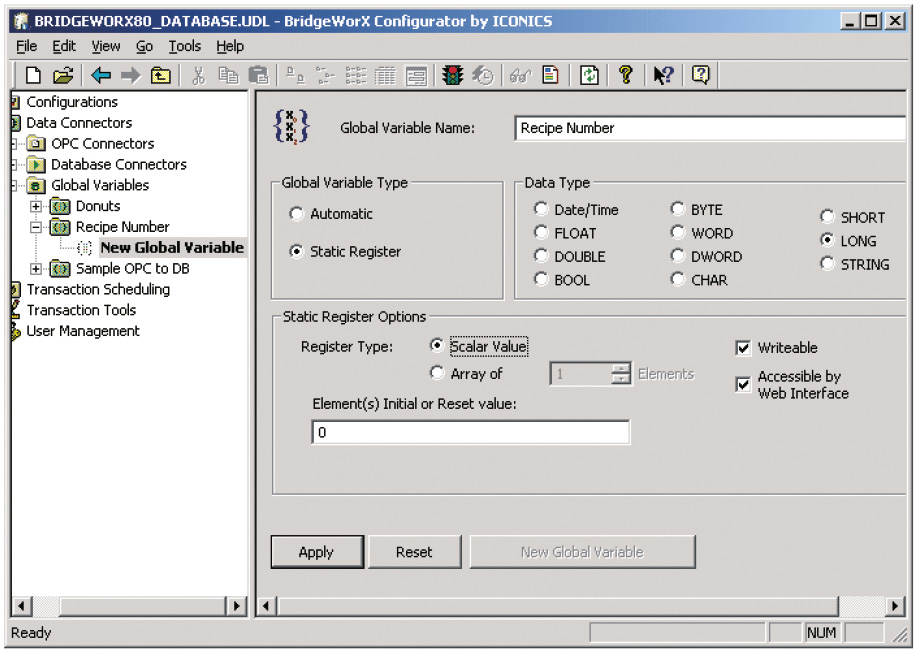The height and width of the screenshot is (653, 917).
Task: Select Transaction Tools in the tree
Action: [81, 310]
